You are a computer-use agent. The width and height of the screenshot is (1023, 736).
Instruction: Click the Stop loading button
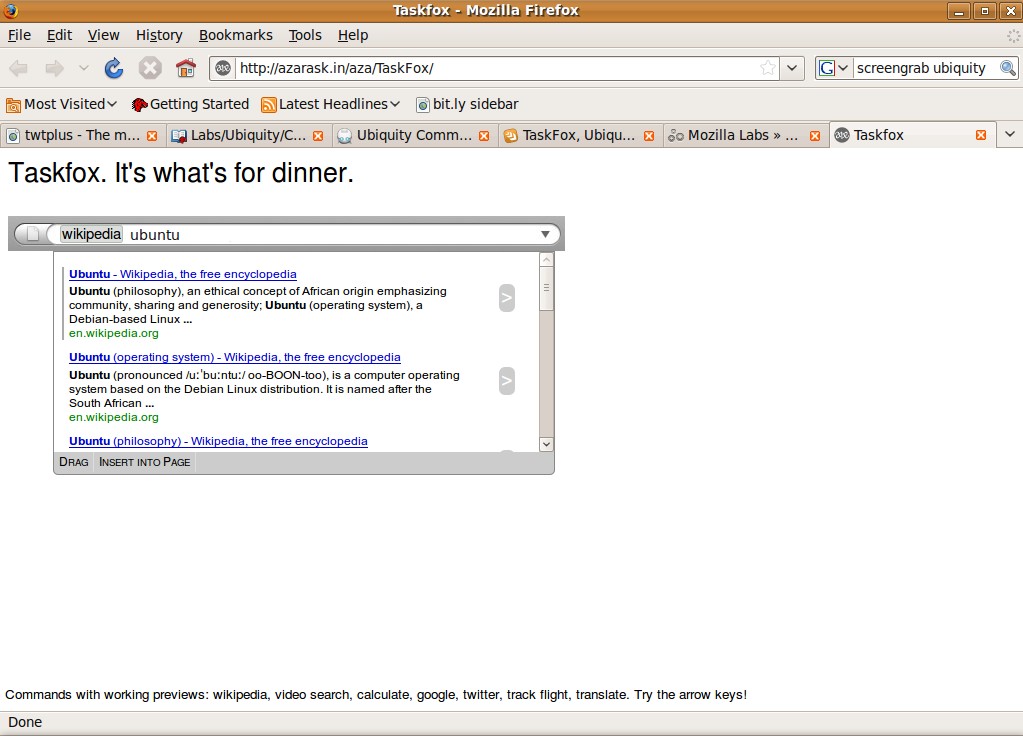point(149,68)
